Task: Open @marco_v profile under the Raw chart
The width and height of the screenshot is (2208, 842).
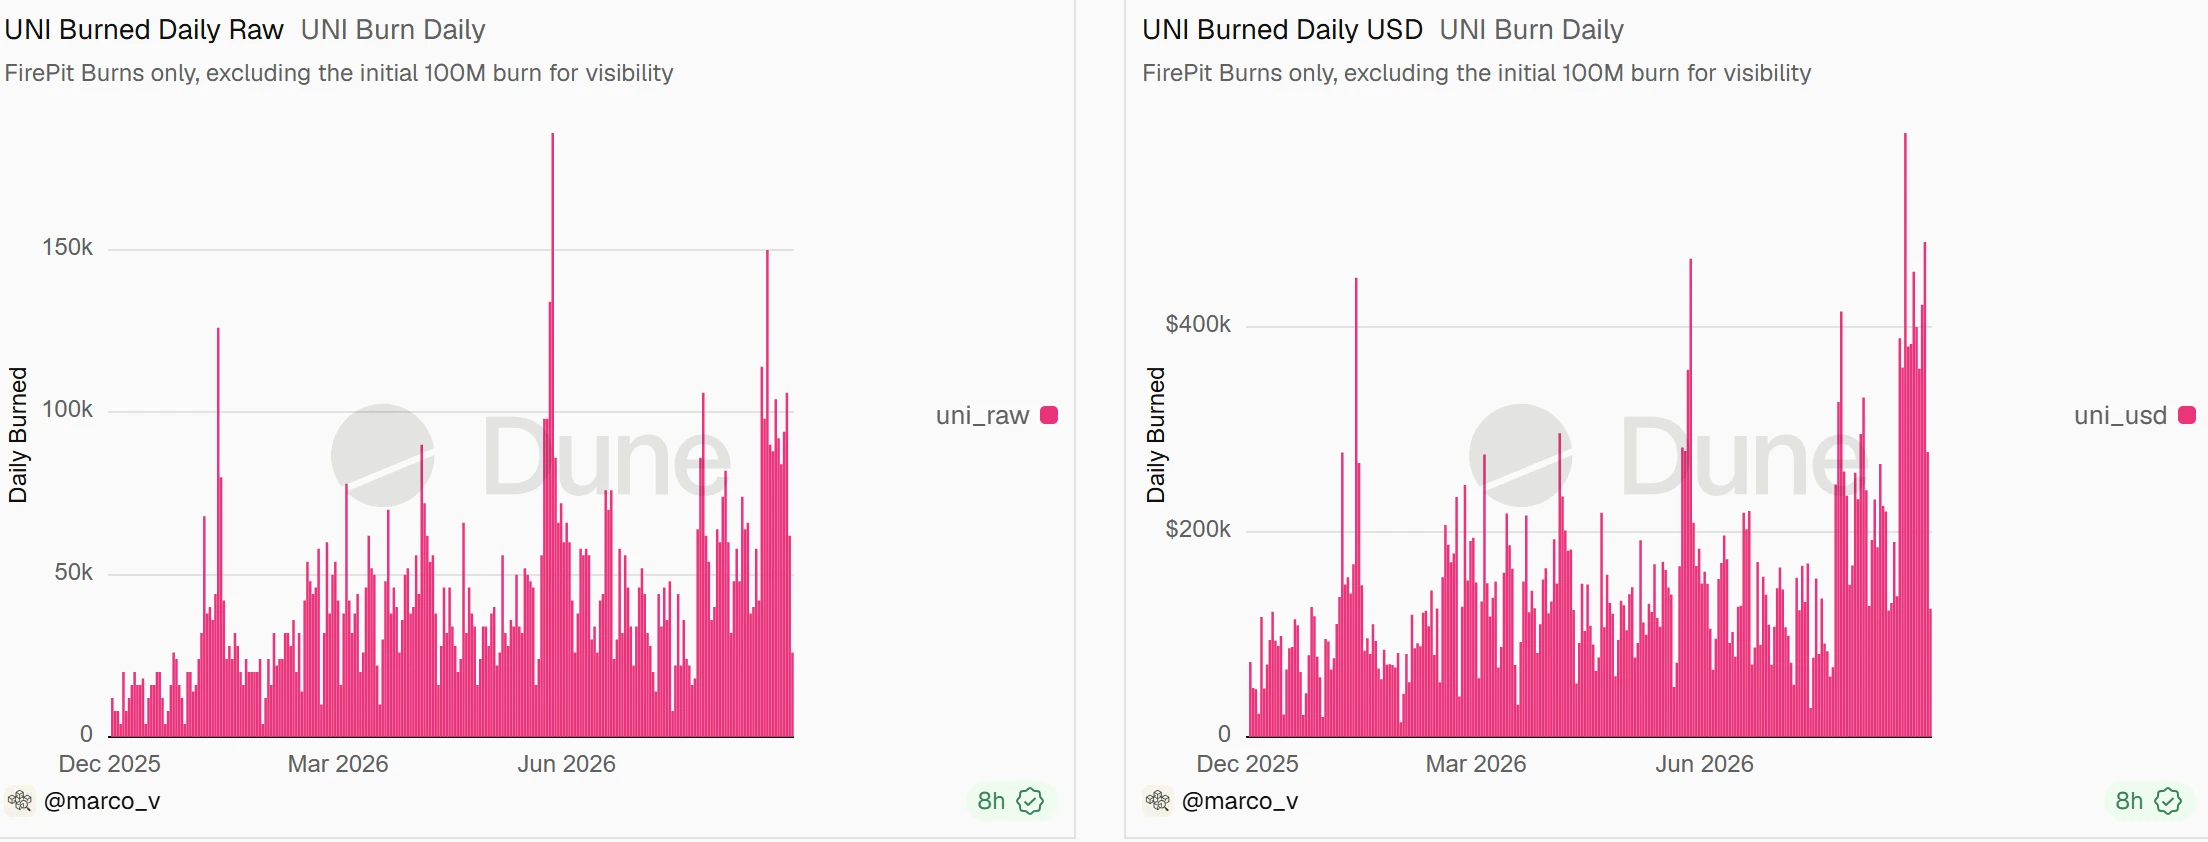Action: point(102,801)
